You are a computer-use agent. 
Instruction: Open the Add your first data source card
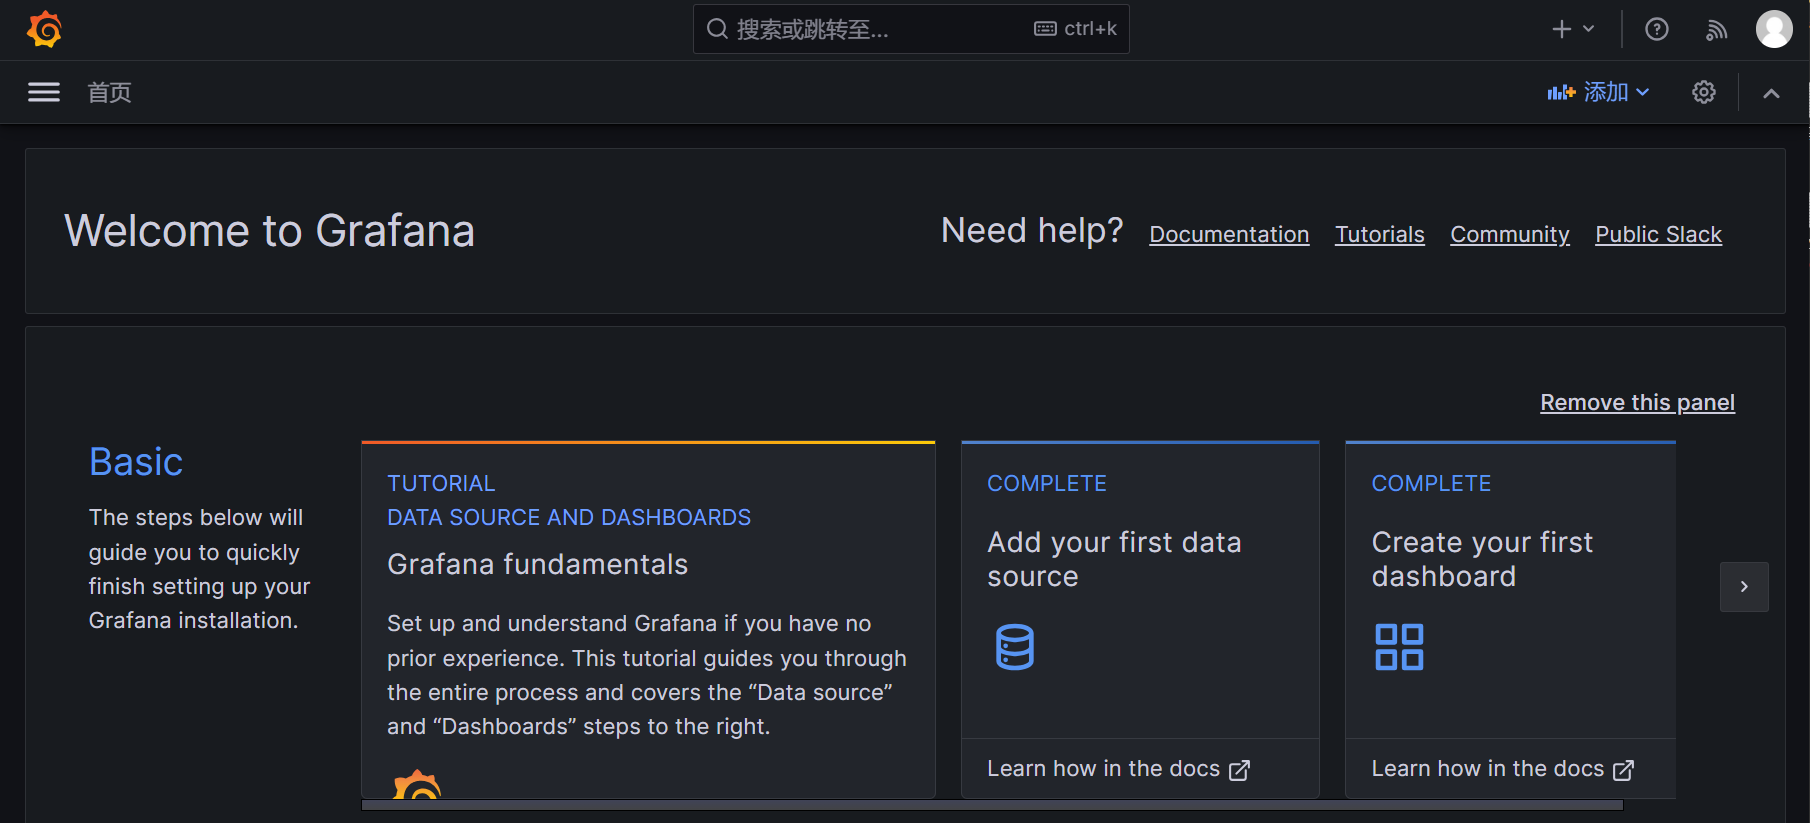pos(1140,620)
